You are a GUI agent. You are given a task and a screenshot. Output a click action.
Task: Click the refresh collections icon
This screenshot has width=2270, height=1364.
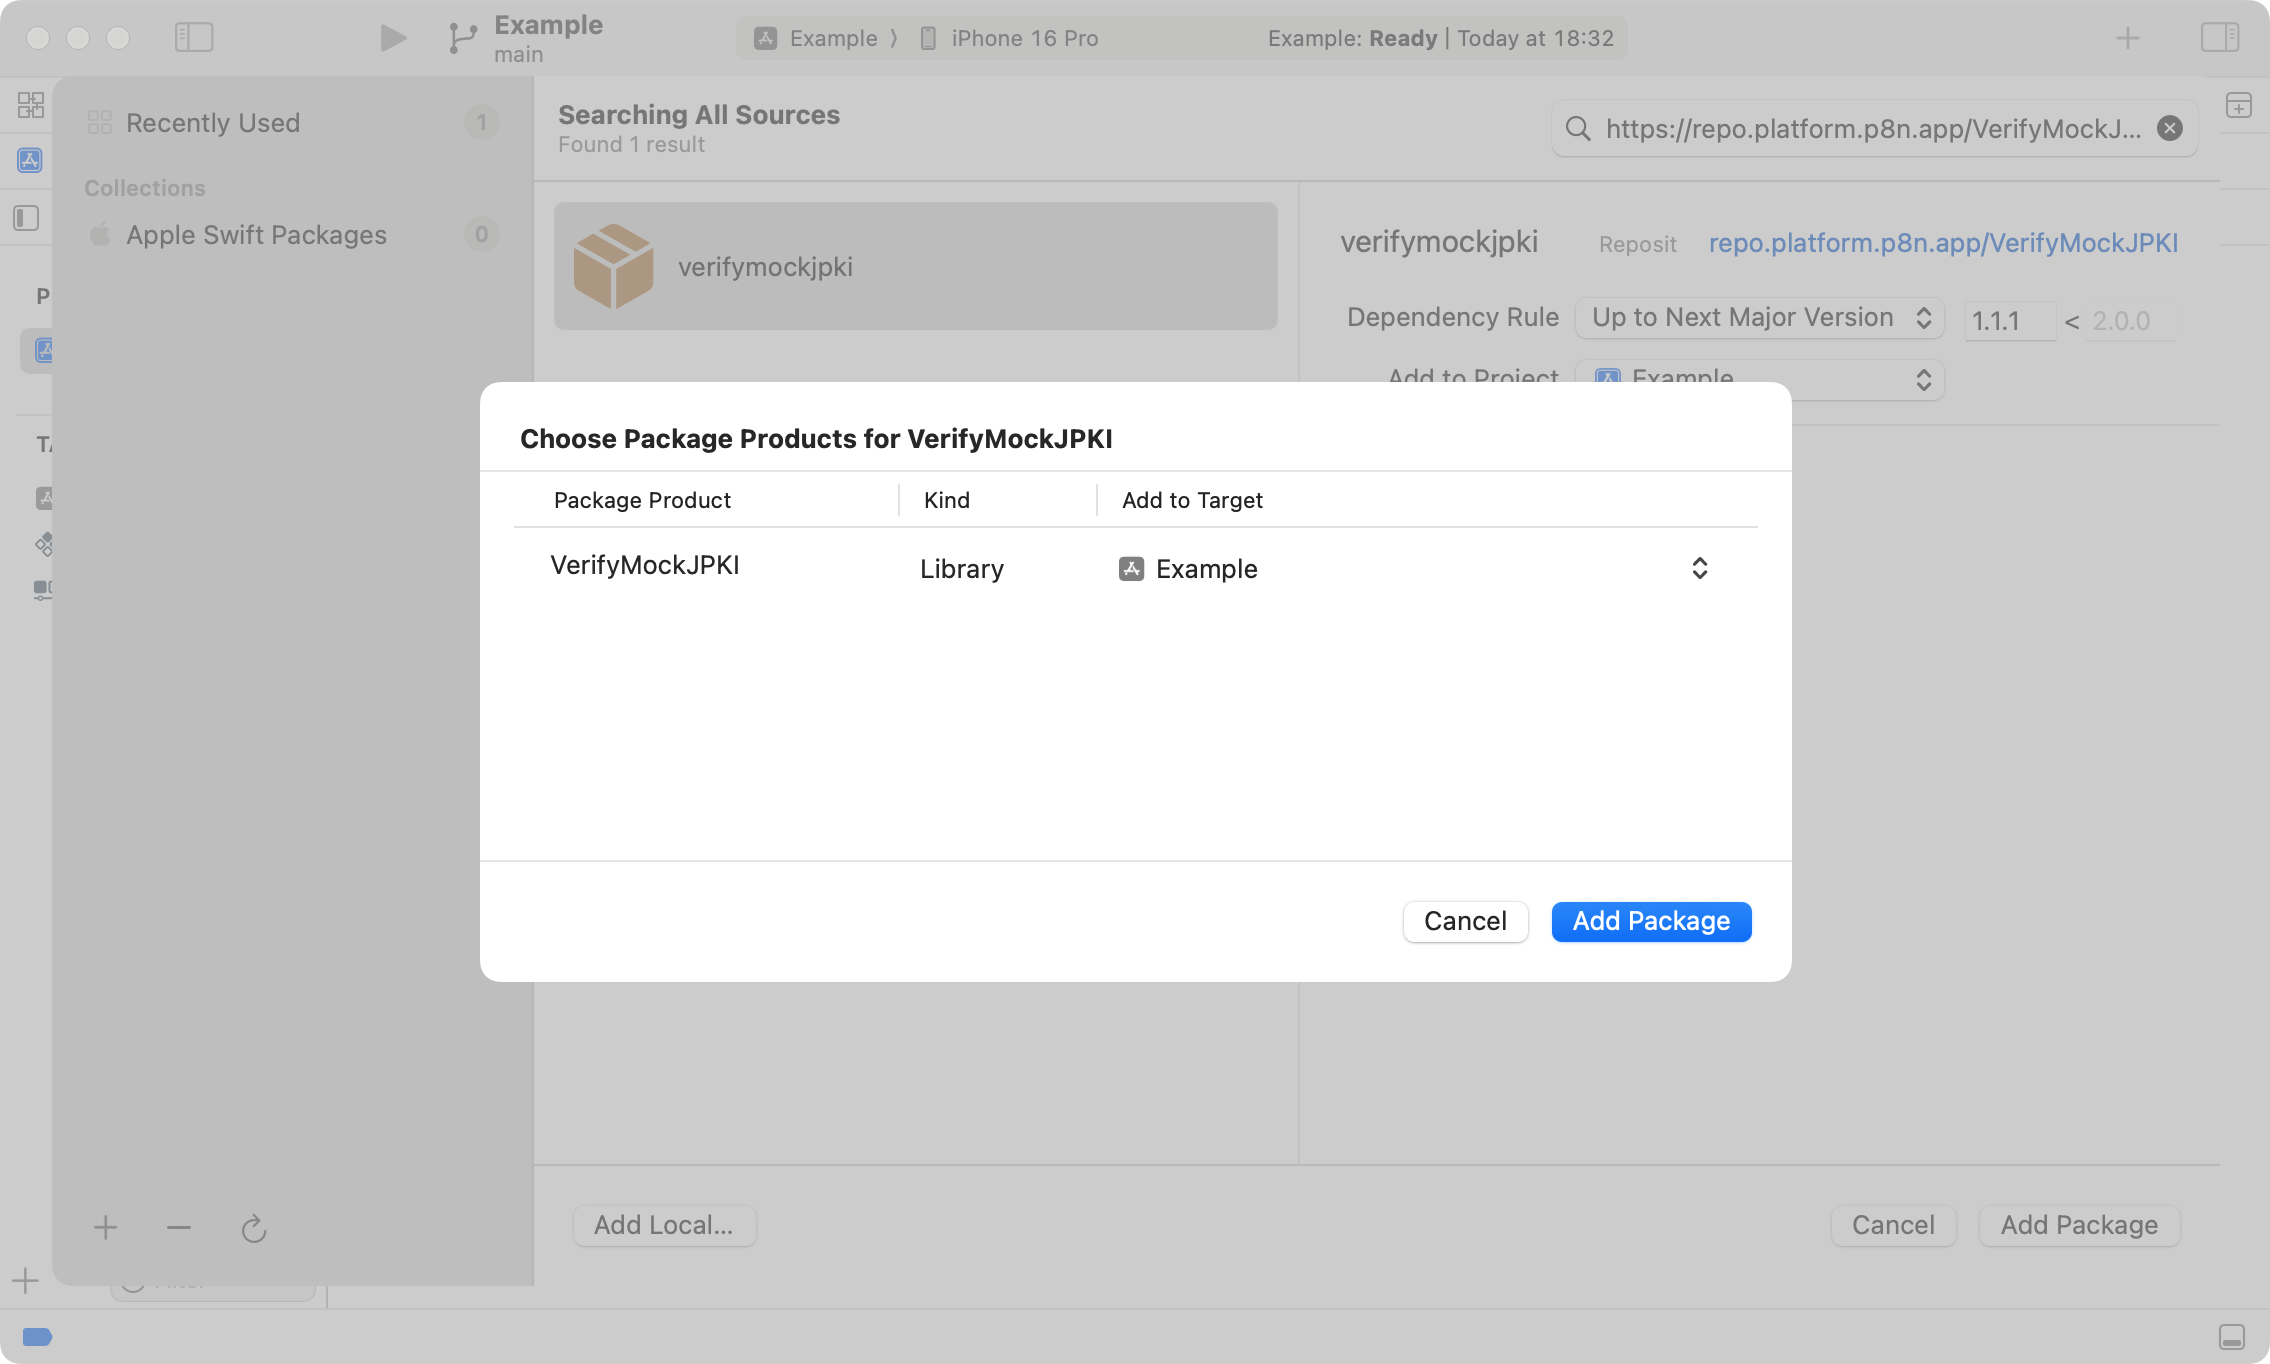click(x=254, y=1228)
